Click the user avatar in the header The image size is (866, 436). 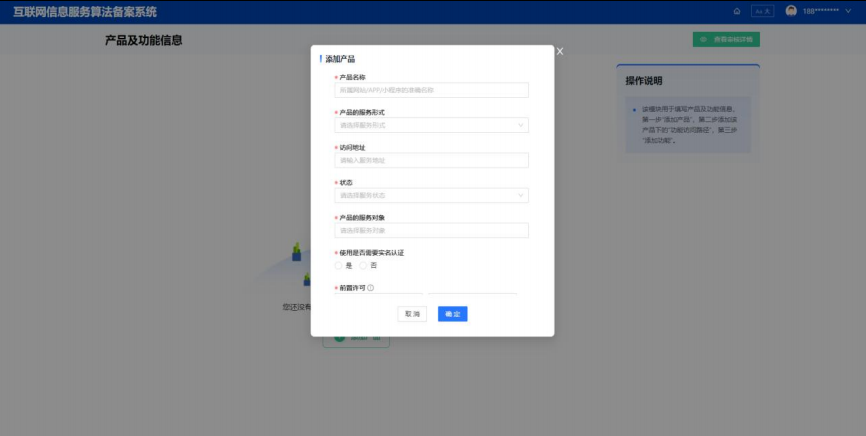pos(791,11)
